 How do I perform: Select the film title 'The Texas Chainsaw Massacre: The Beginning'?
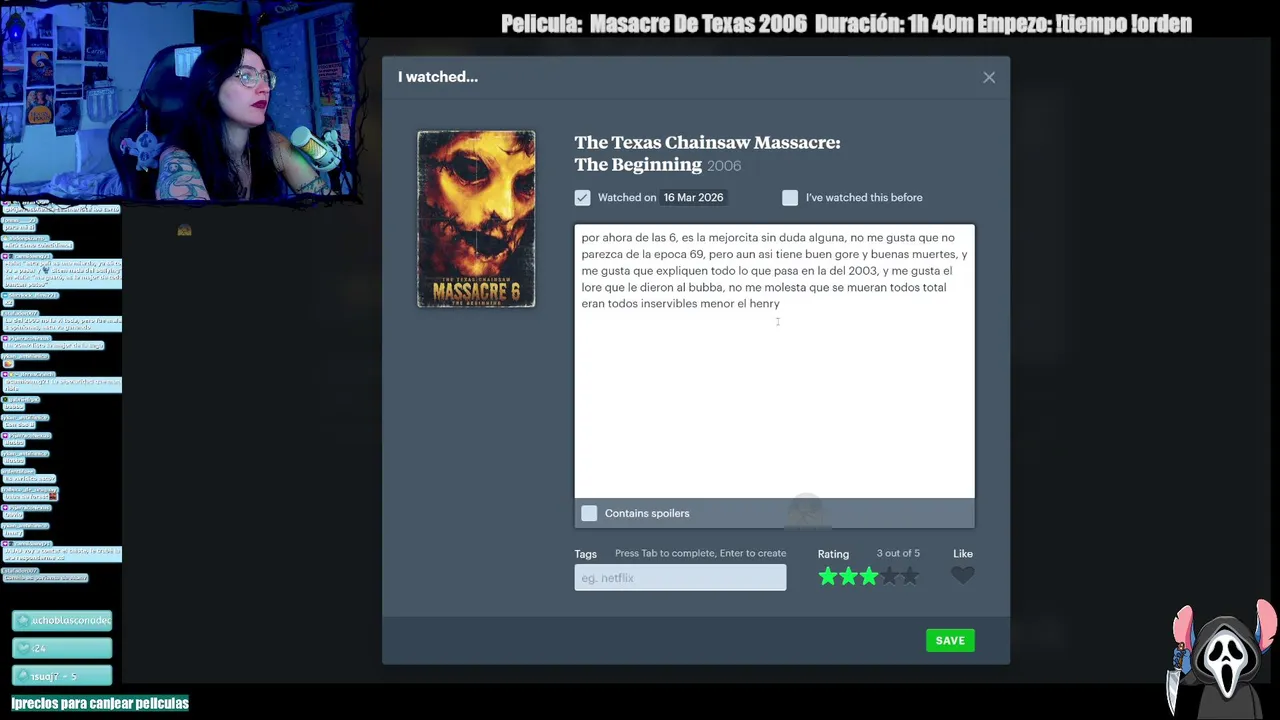[707, 153]
